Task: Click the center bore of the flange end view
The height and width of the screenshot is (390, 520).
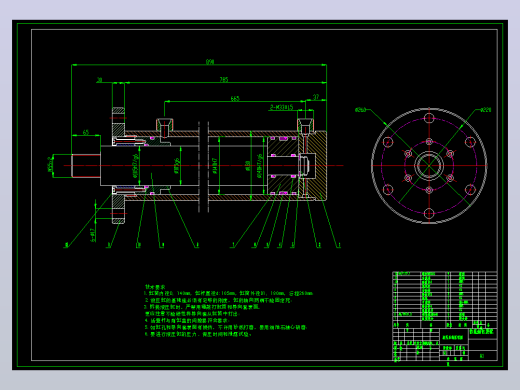Action: click(x=429, y=165)
